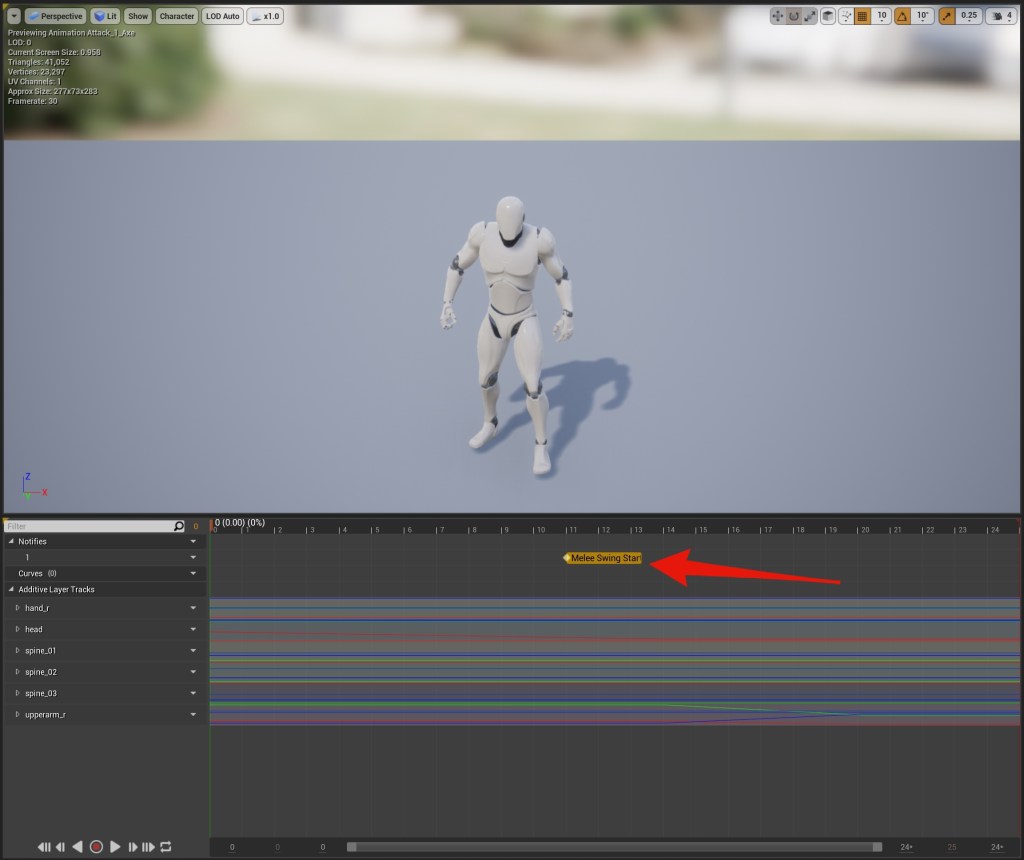Play the animation in reverse
This screenshot has width=1024, height=860.
(78, 847)
